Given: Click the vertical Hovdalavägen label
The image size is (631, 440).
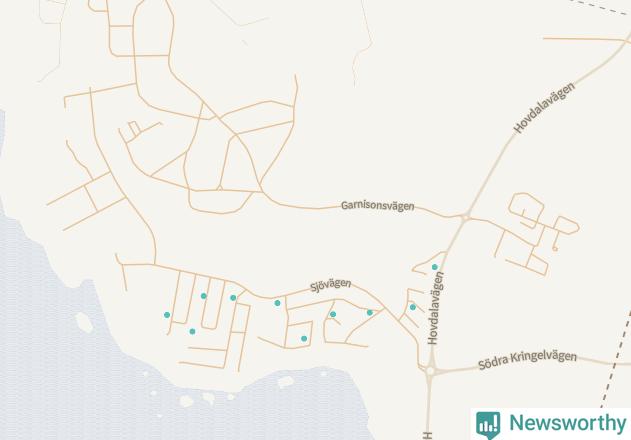Looking at the screenshot, I should (435, 308).
